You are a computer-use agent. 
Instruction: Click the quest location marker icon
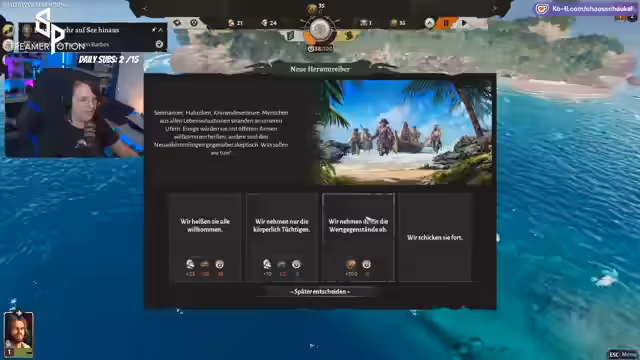point(159,44)
